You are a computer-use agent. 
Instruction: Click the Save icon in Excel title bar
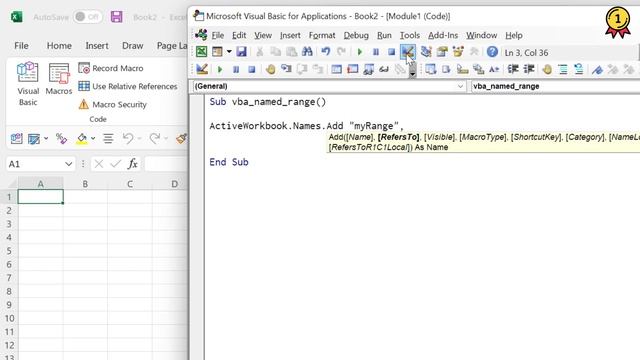(x=116, y=17)
